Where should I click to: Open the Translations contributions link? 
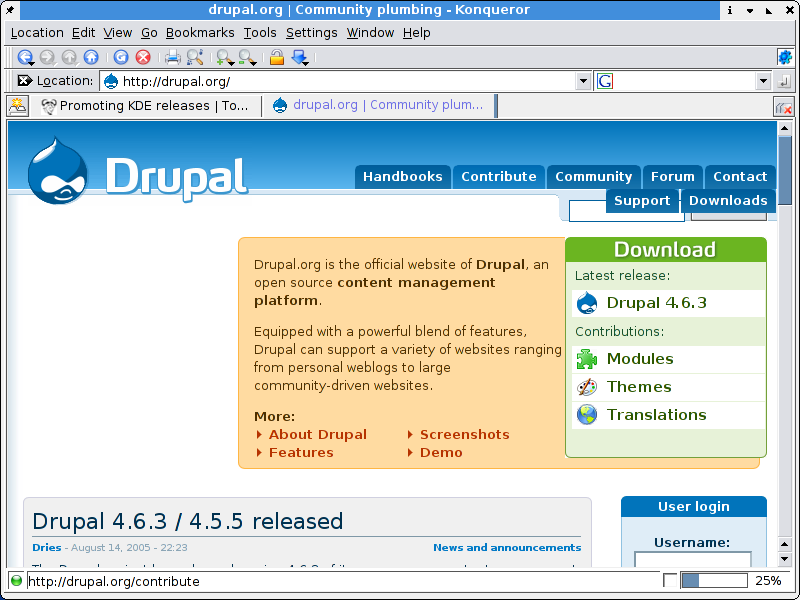click(x=656, y=415)
